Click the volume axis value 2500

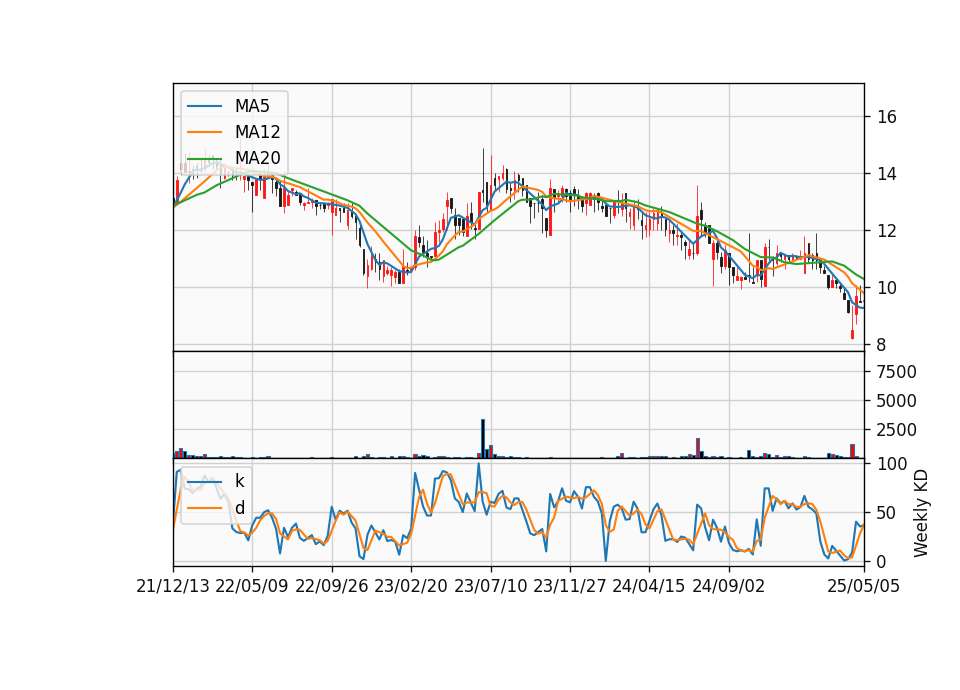point(897,430)
